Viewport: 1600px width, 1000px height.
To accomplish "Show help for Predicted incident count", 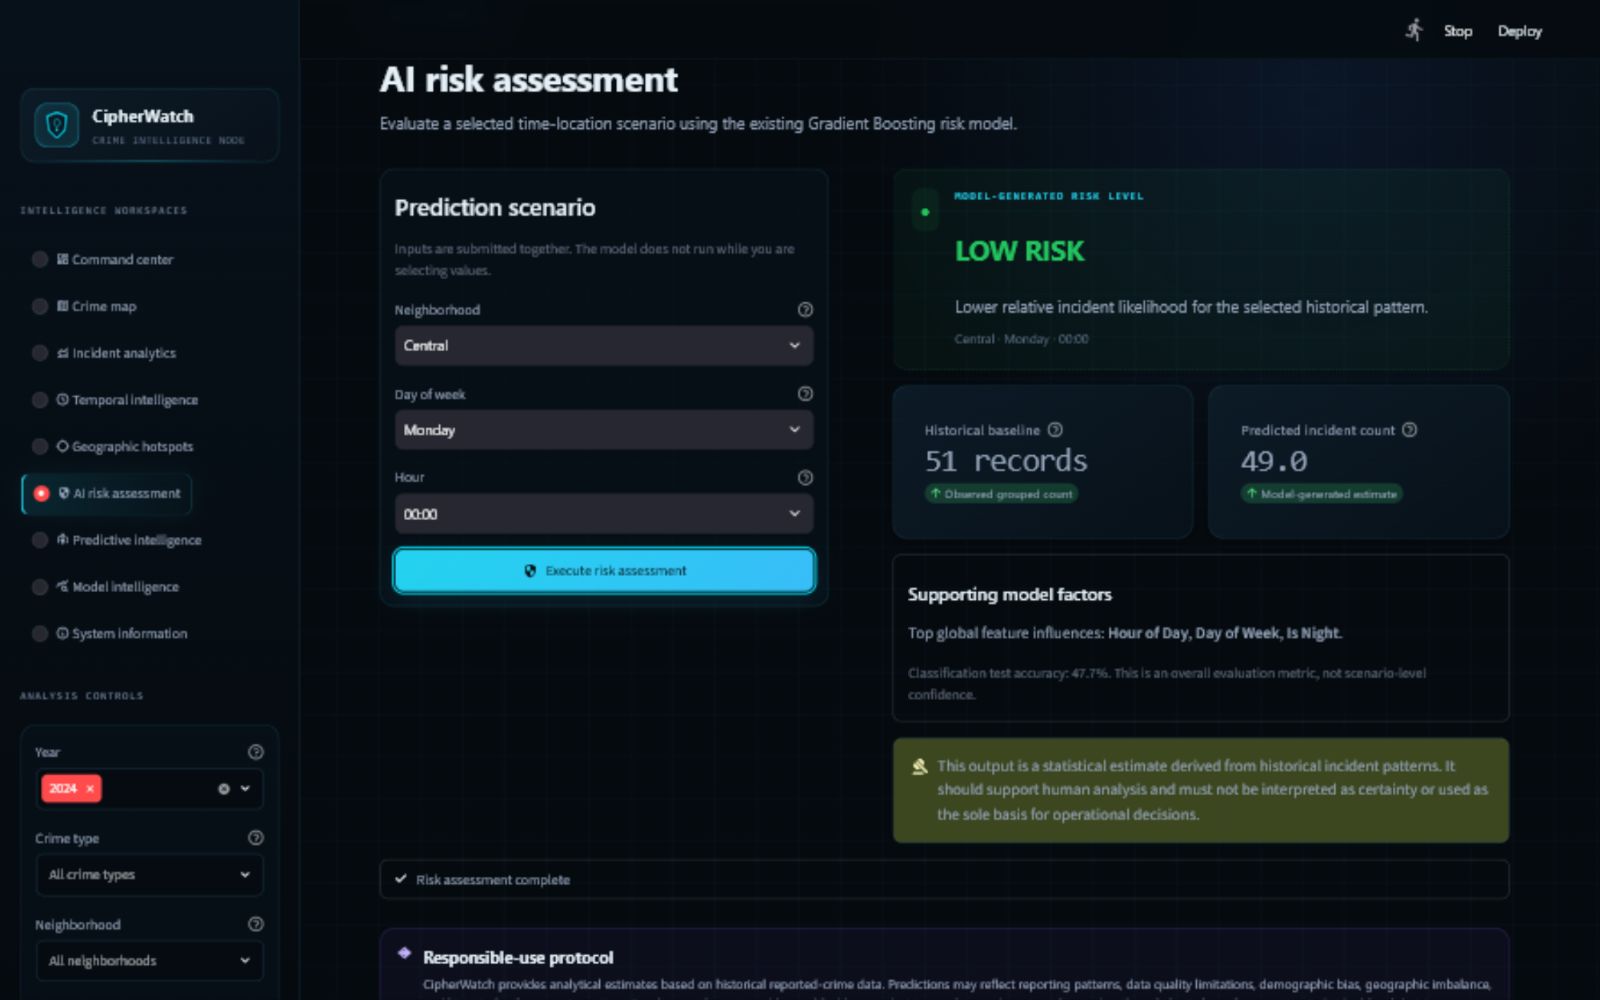I will click(1409, 430).
